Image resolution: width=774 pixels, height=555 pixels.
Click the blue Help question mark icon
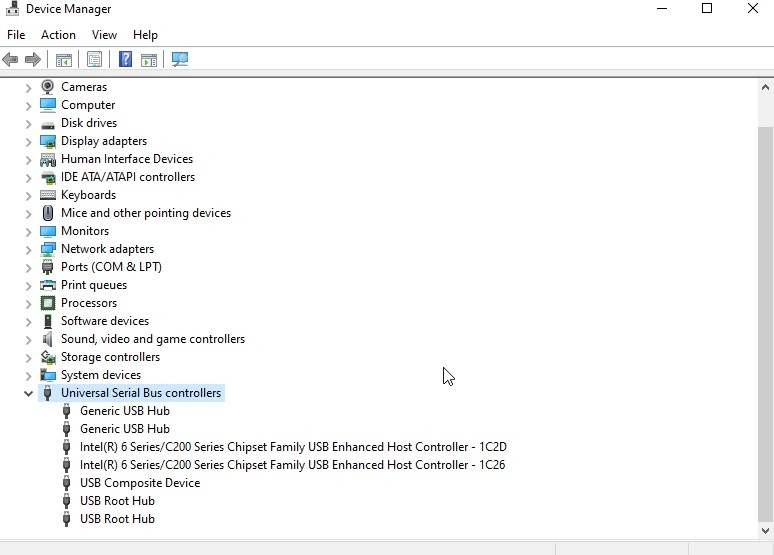125,60
